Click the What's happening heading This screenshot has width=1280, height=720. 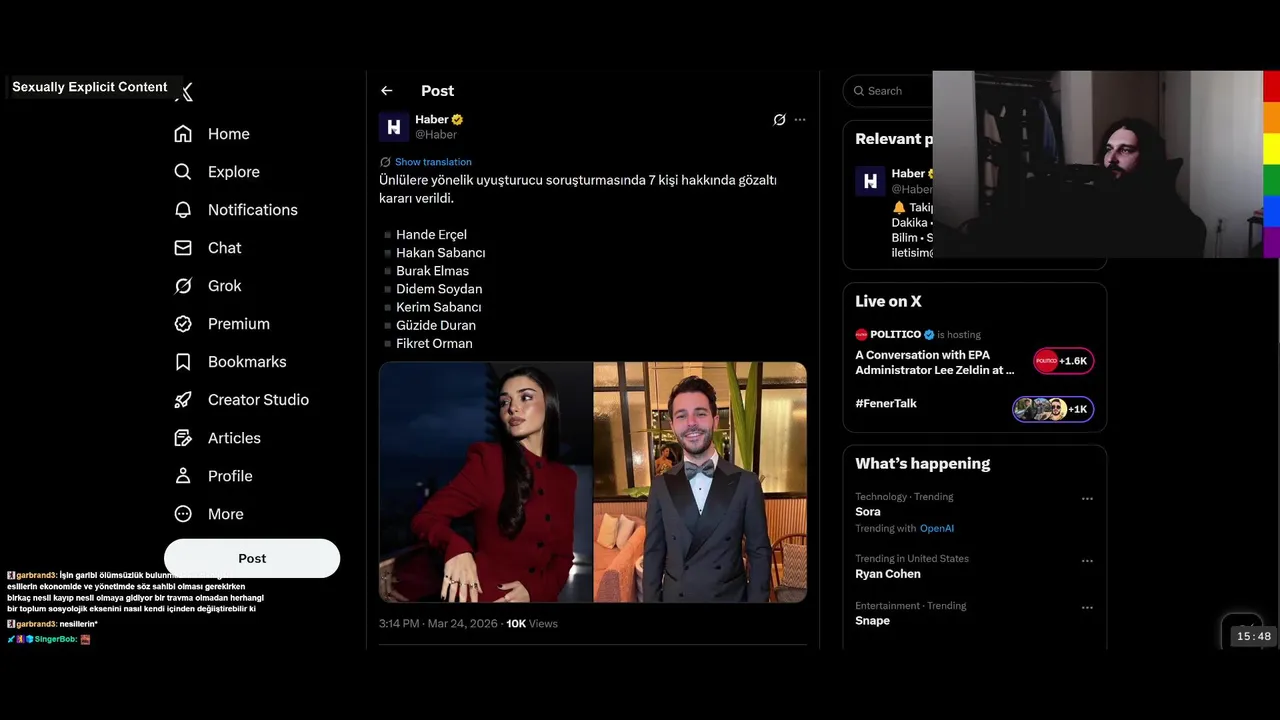click(923, 464)
